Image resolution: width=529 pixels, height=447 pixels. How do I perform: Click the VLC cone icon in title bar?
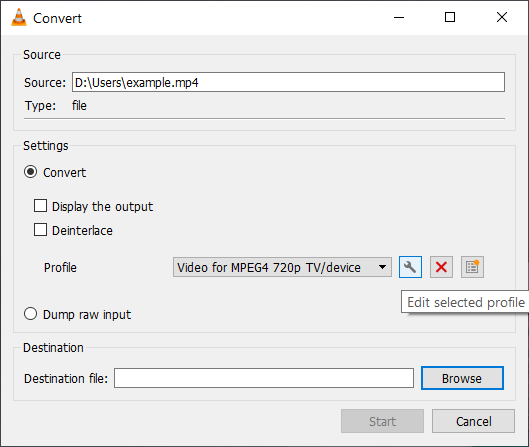[x=19, y=17]
